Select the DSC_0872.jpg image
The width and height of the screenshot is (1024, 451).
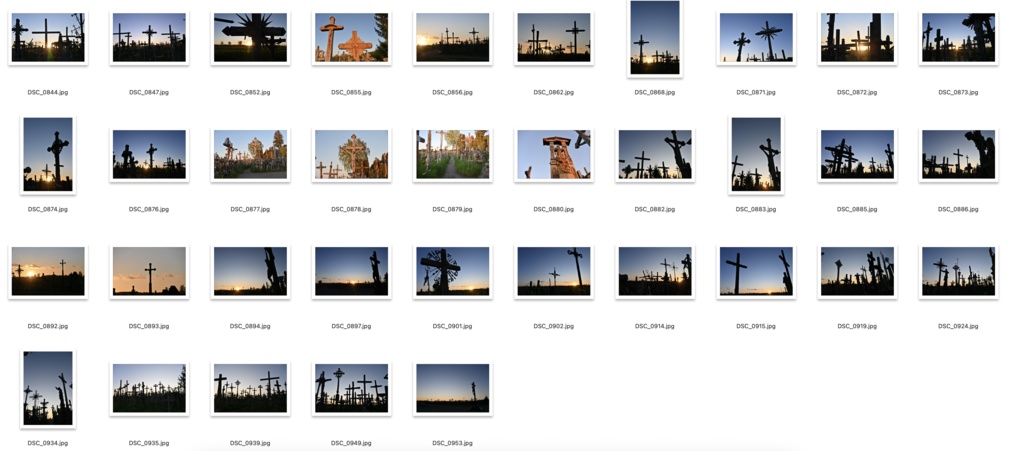click(x=857, y=38)
